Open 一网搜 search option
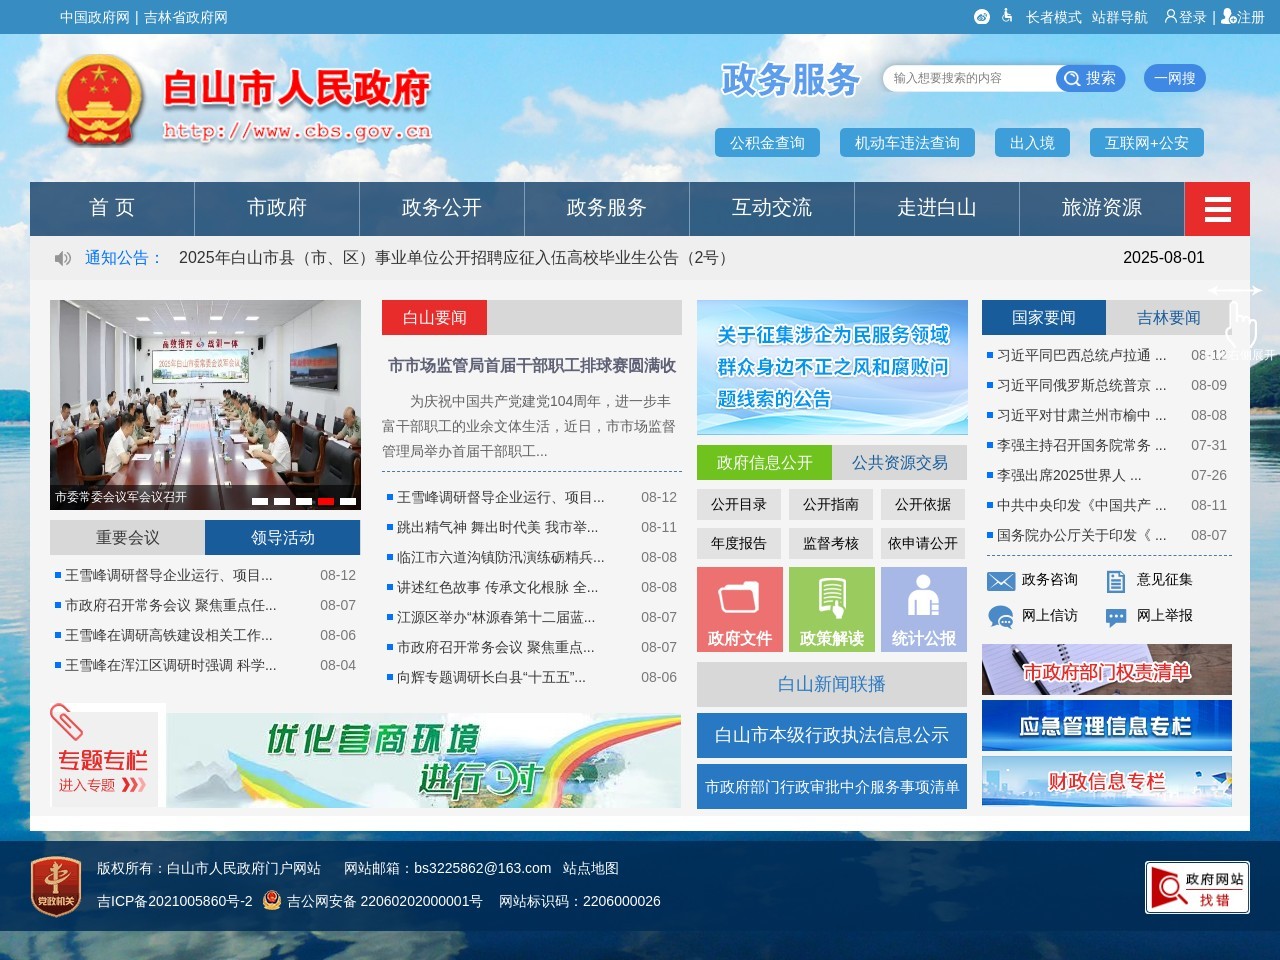 tap(1174, 78)
